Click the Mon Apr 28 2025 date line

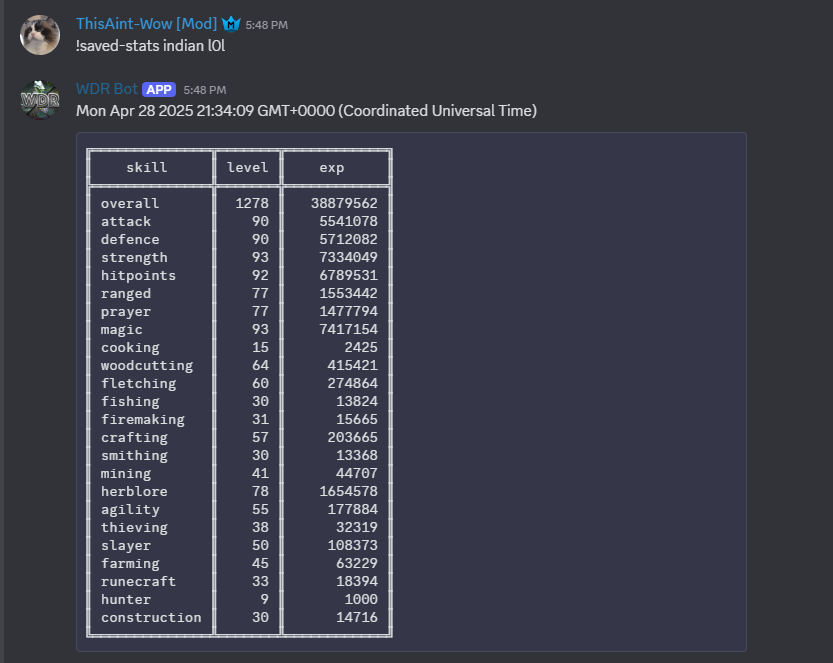coord(307,110)
